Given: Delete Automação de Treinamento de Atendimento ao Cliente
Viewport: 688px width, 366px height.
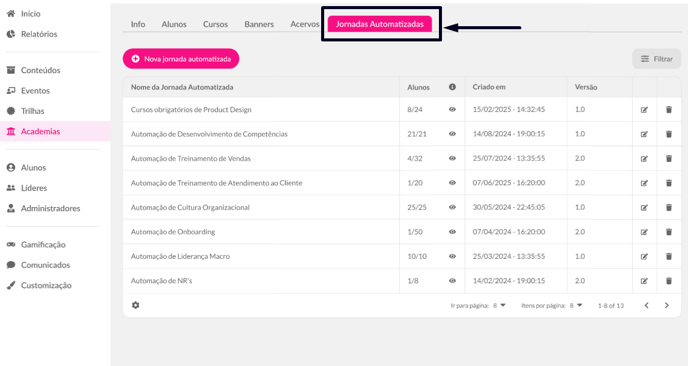Looking at the screenshot, I should pos(669,183).
